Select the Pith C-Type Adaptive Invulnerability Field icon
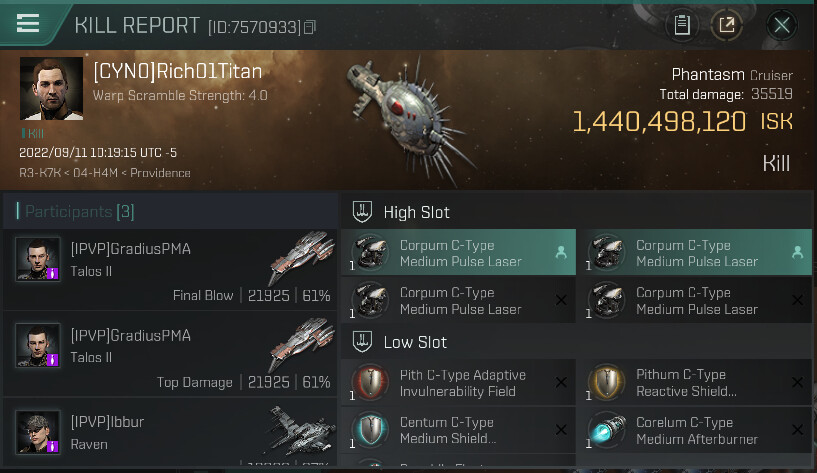The height and width of the screenshot is (473, 817). click(371, 383)
